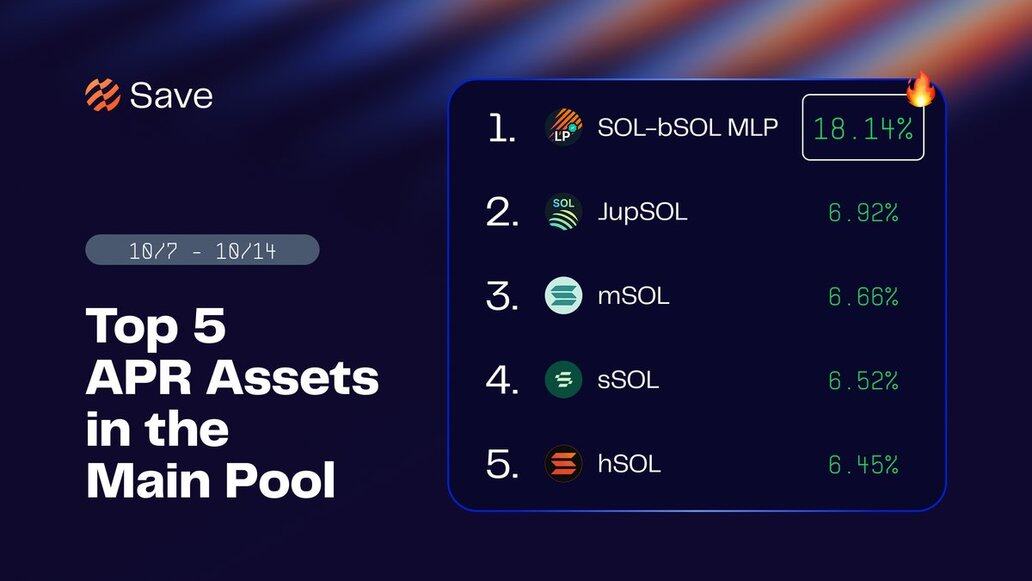Screen dimensions: 1032x581
Task: Click the 6.45% APR value
Action: (862, 464)
